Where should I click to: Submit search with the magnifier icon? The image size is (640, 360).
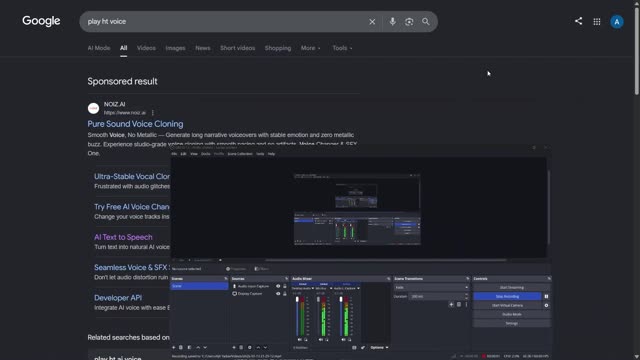click(x=426, y=22)
